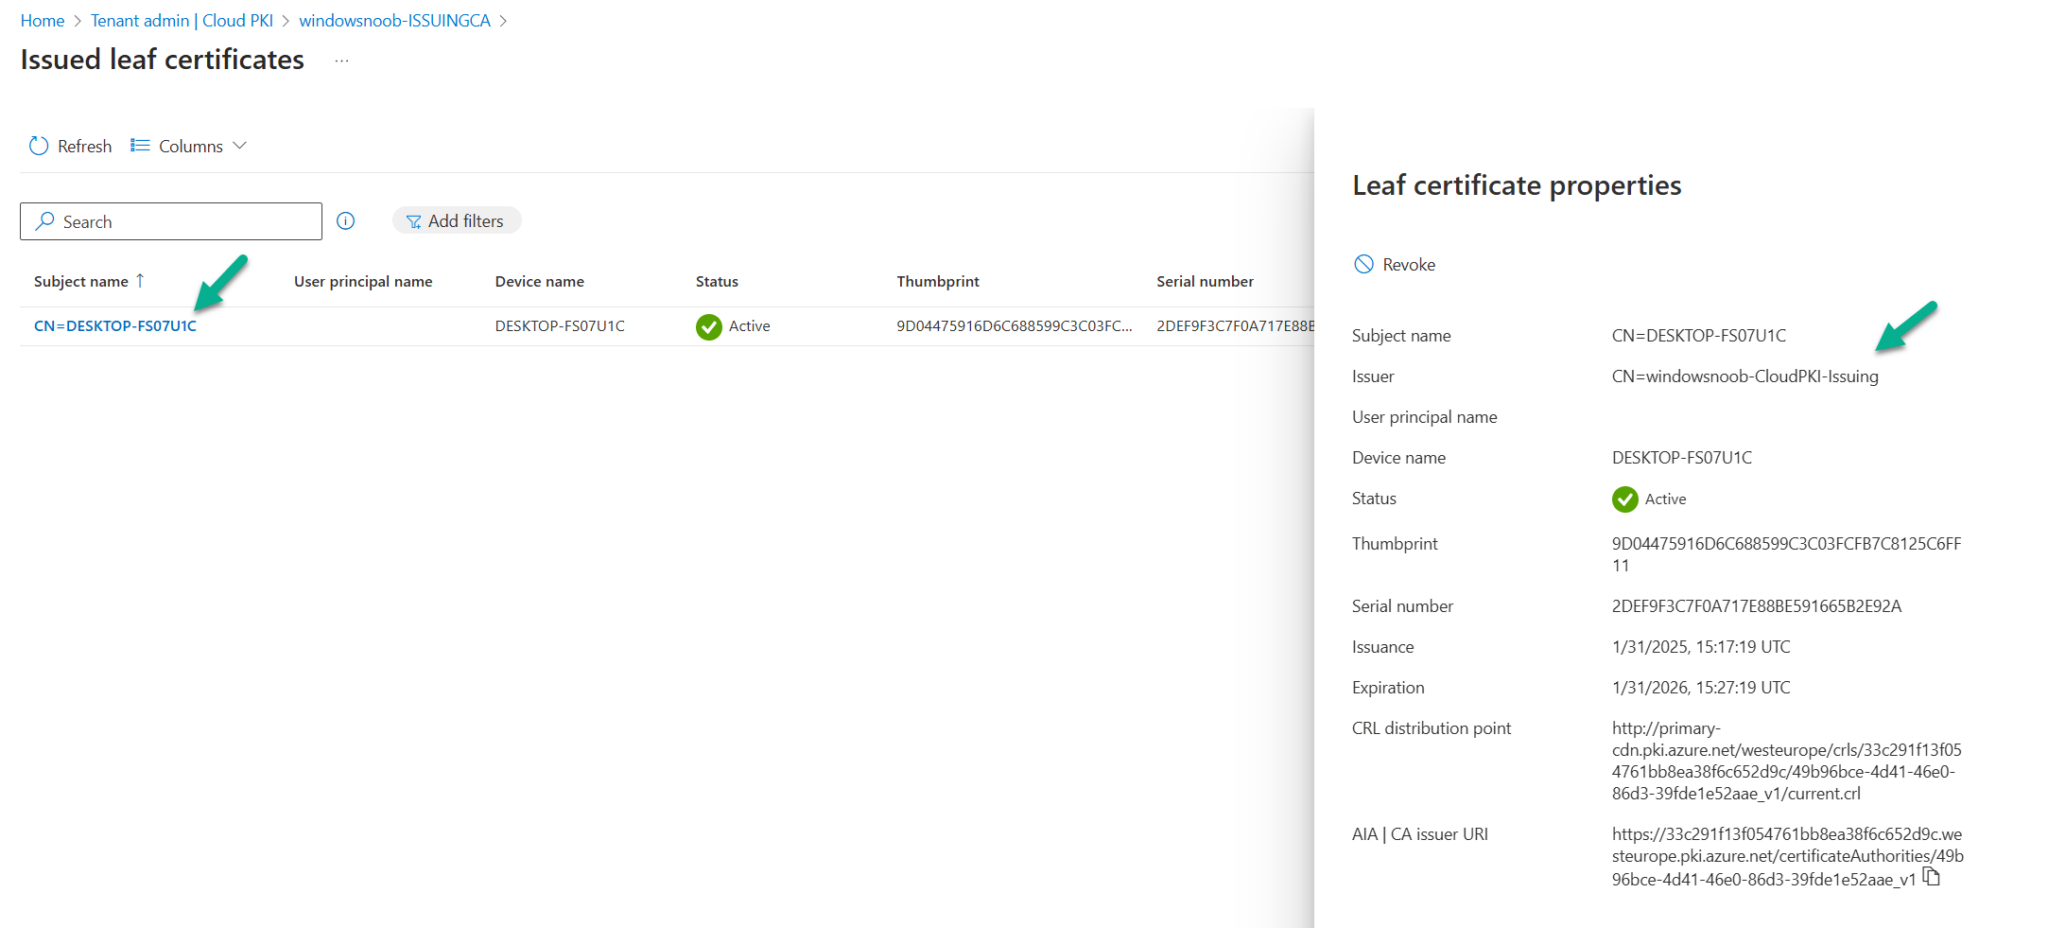Screen dimensions: 2048x928
Task: Navigate to Home via the breadcrumb
Action: point(42,20)
